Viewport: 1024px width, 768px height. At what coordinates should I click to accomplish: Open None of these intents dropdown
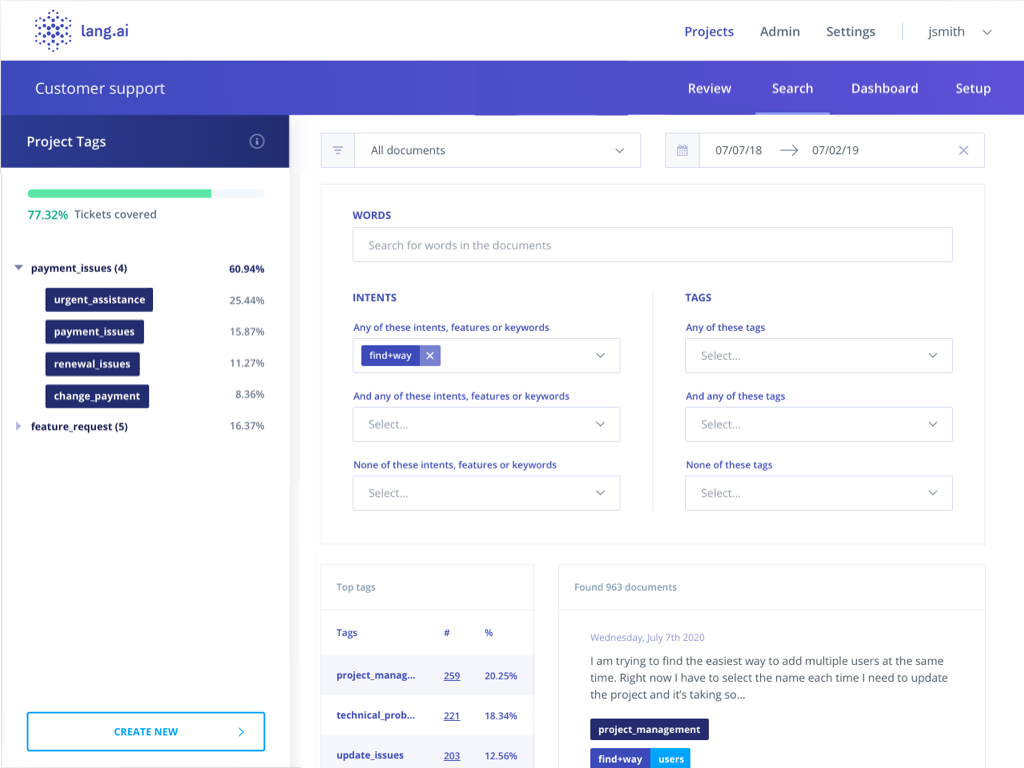pos(486,493)
